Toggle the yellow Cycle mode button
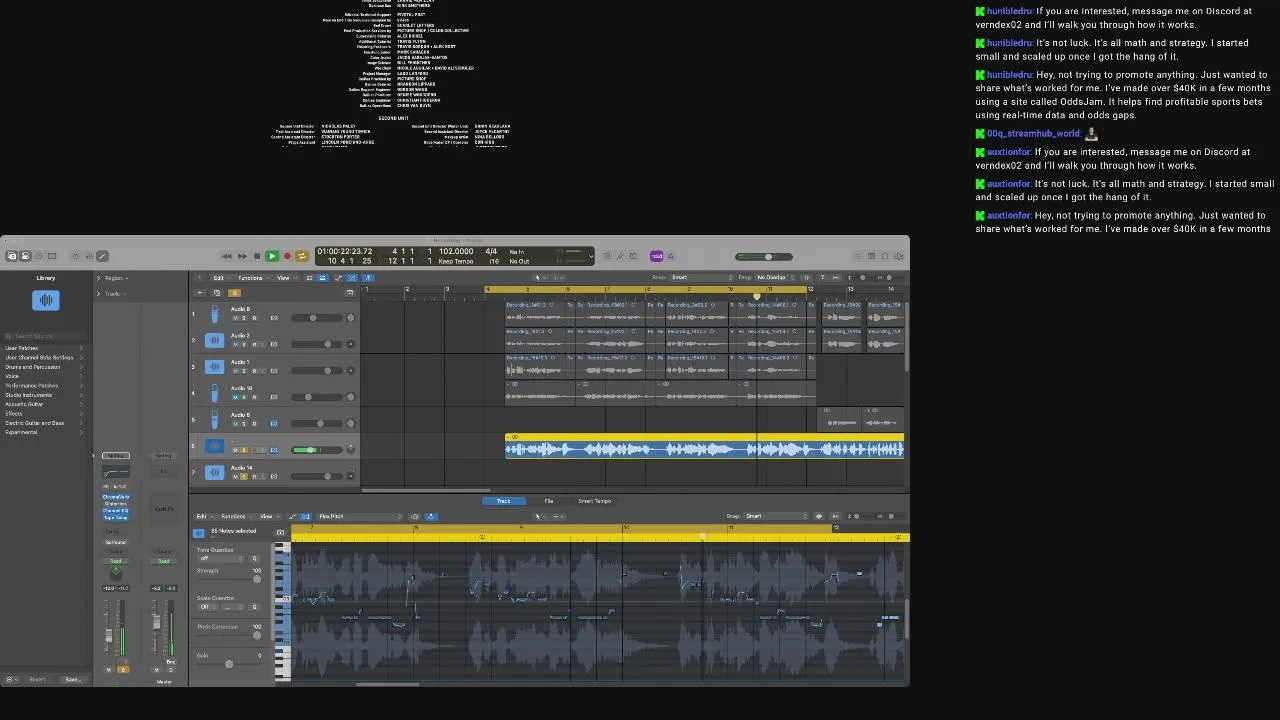Viewport: 1280px width, 720px height. click(x=302, y=256)
